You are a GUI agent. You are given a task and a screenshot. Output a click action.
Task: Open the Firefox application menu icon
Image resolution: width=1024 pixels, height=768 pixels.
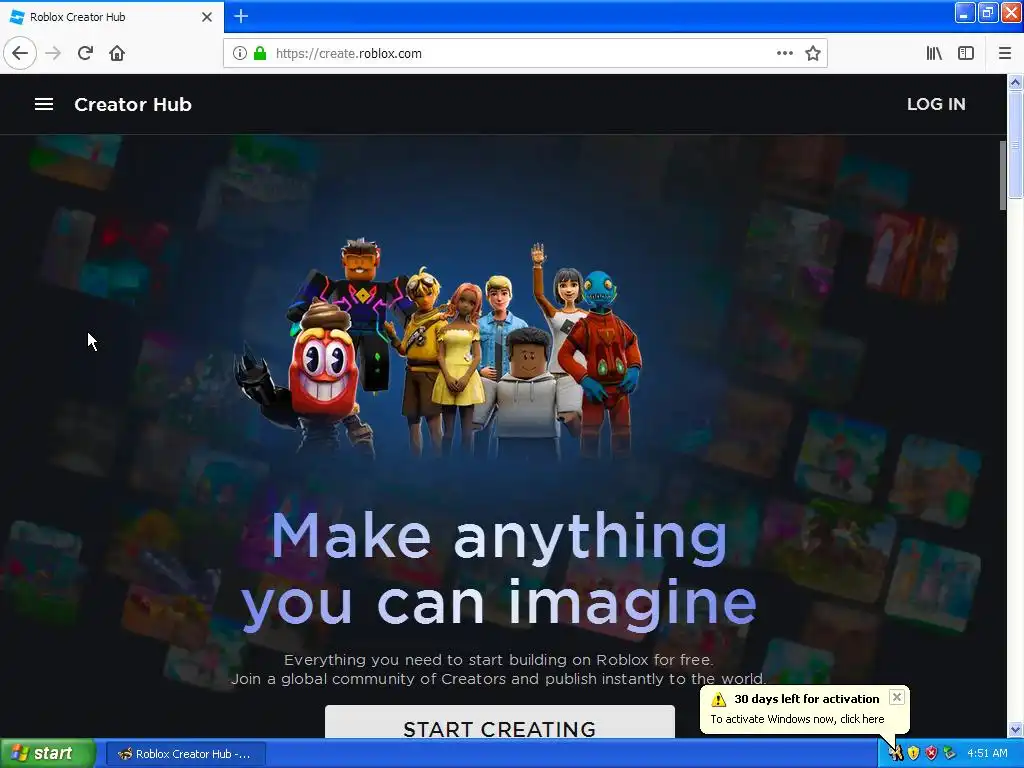tap(1005, 54)
